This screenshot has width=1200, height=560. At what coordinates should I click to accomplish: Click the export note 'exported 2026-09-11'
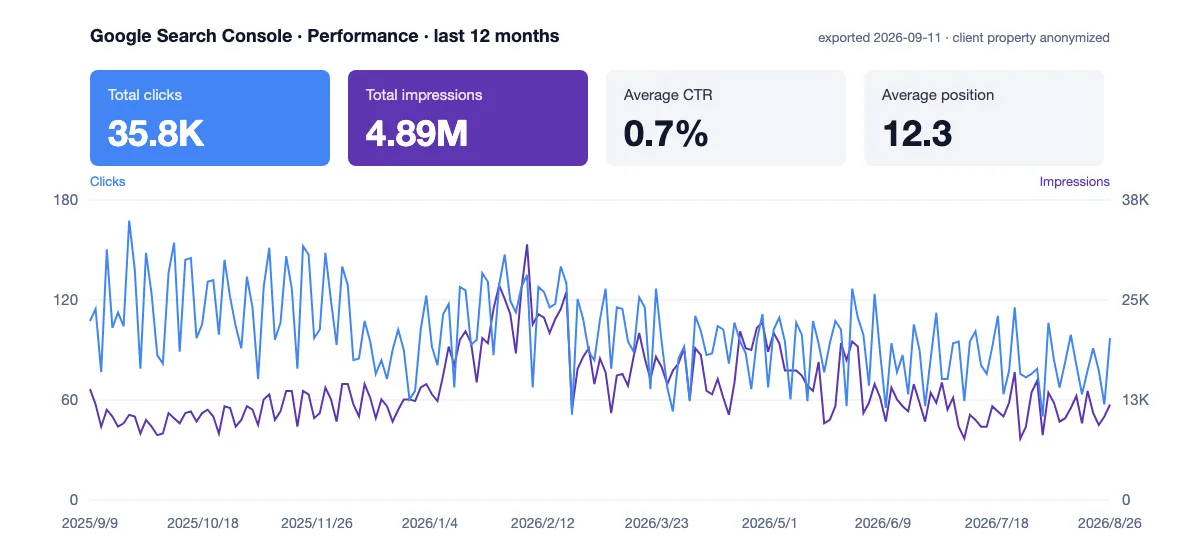click(880, 38)
